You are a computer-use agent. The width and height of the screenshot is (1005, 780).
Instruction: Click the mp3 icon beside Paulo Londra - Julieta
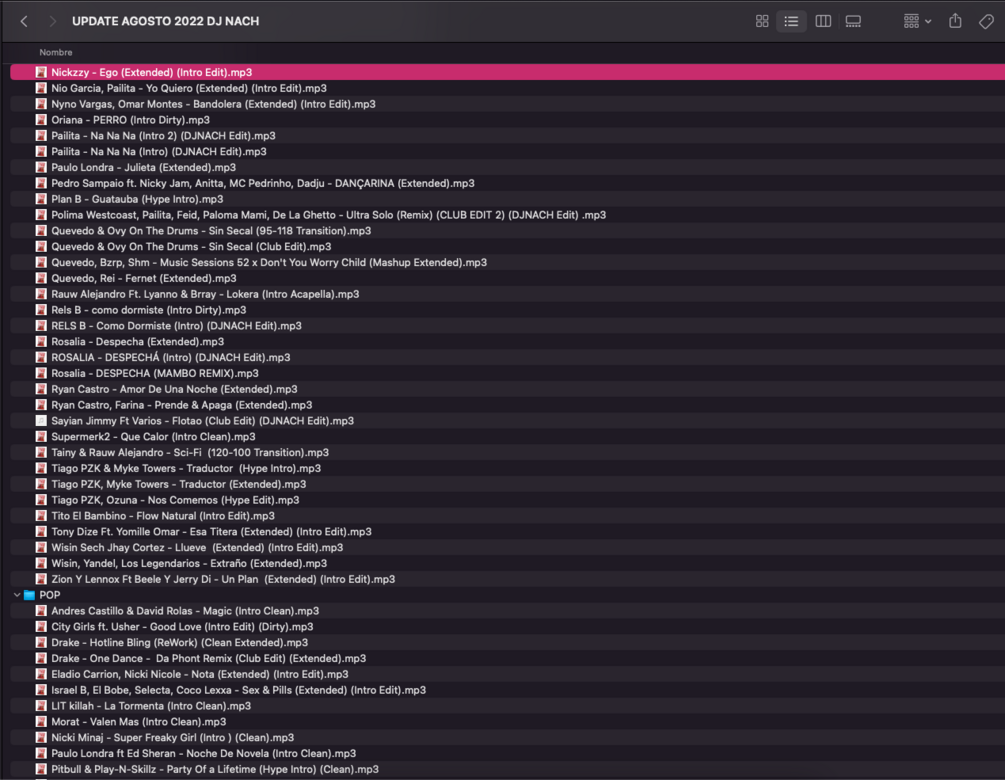tap(41, 167)
